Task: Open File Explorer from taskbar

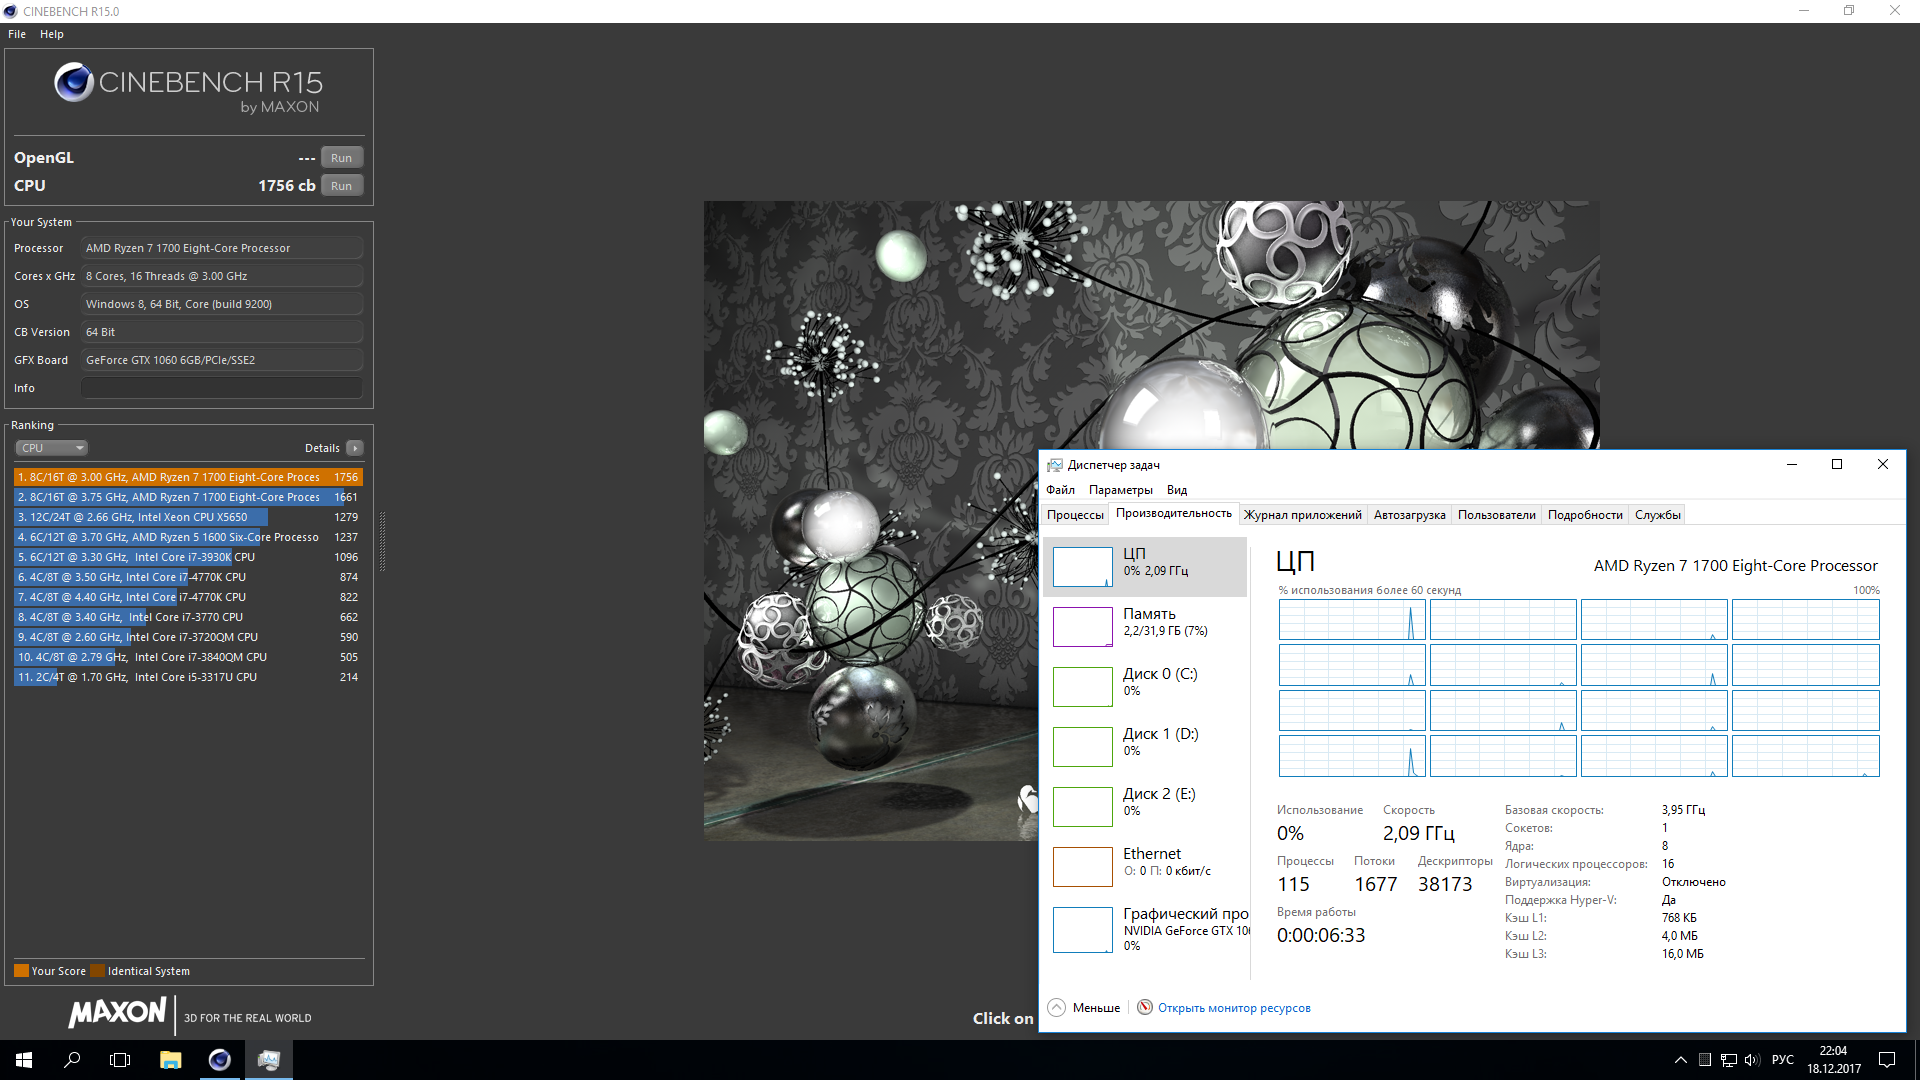Action: pos(170,1060)
